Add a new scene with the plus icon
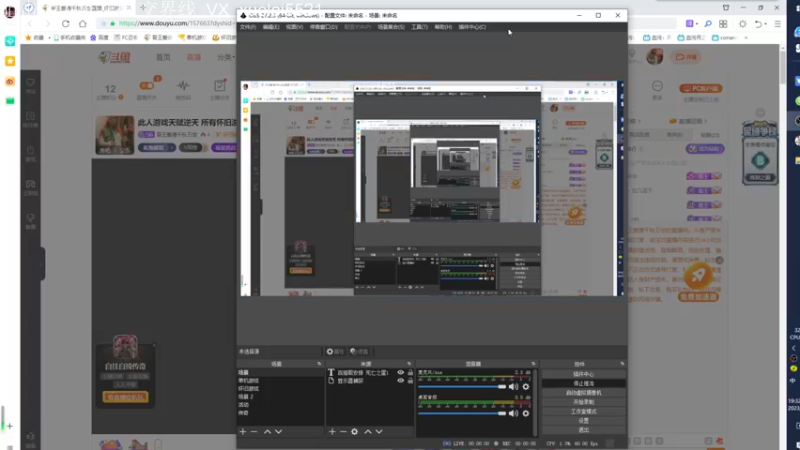This screenshot has width=800, height=450. [243, 432]
